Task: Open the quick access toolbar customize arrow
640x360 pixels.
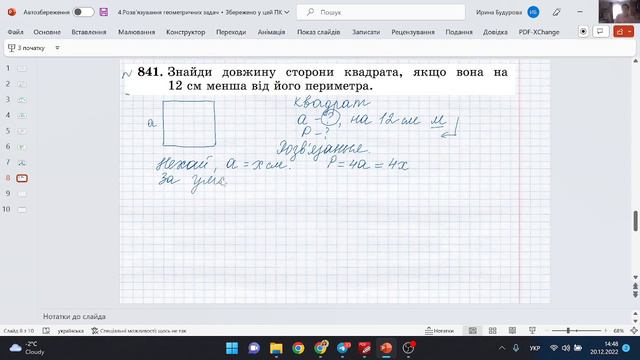Action: point(58,48)
